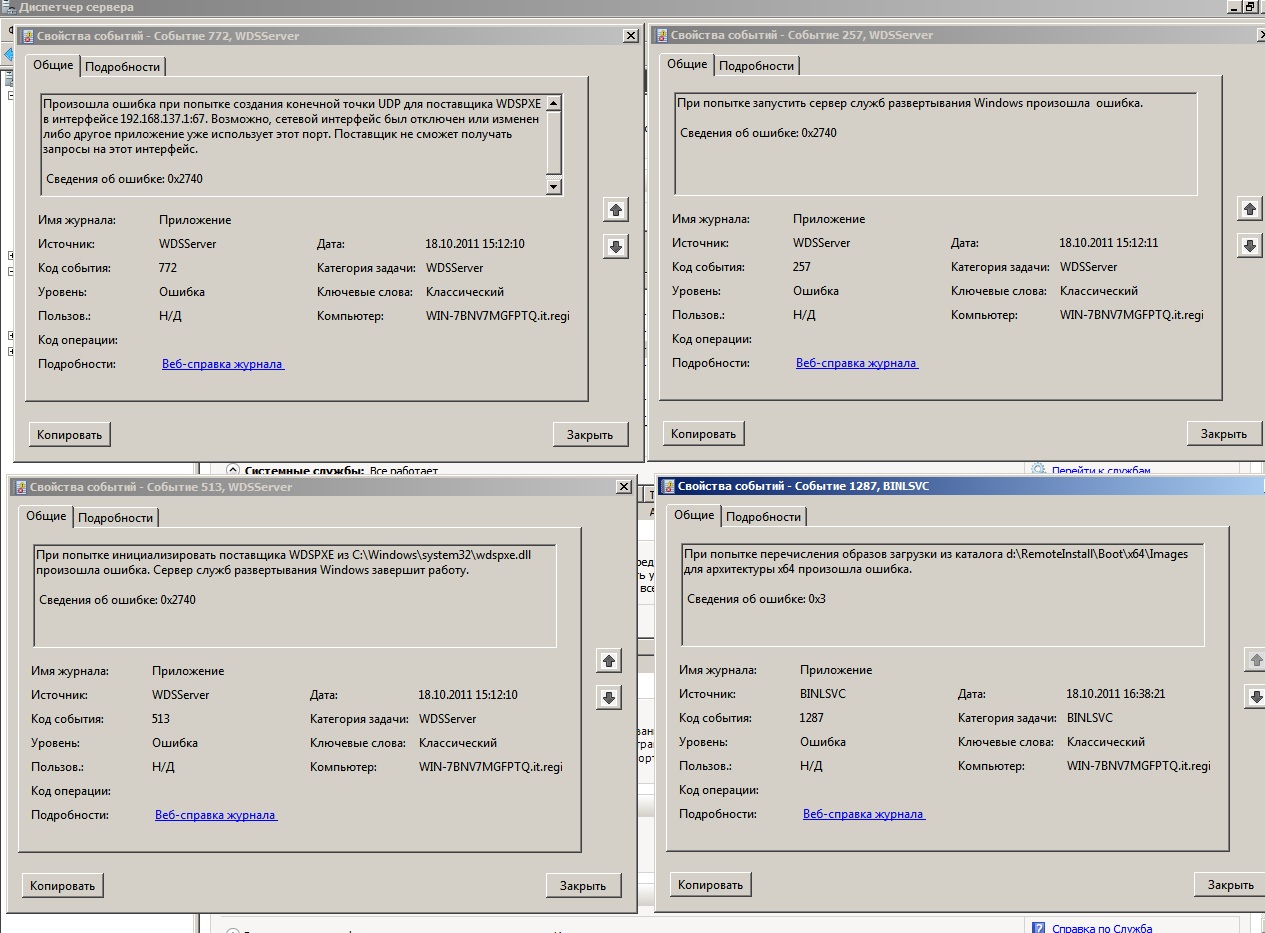Select Общие tab in Event 513 dialog
1265x933 pixels.
[46, 516]
